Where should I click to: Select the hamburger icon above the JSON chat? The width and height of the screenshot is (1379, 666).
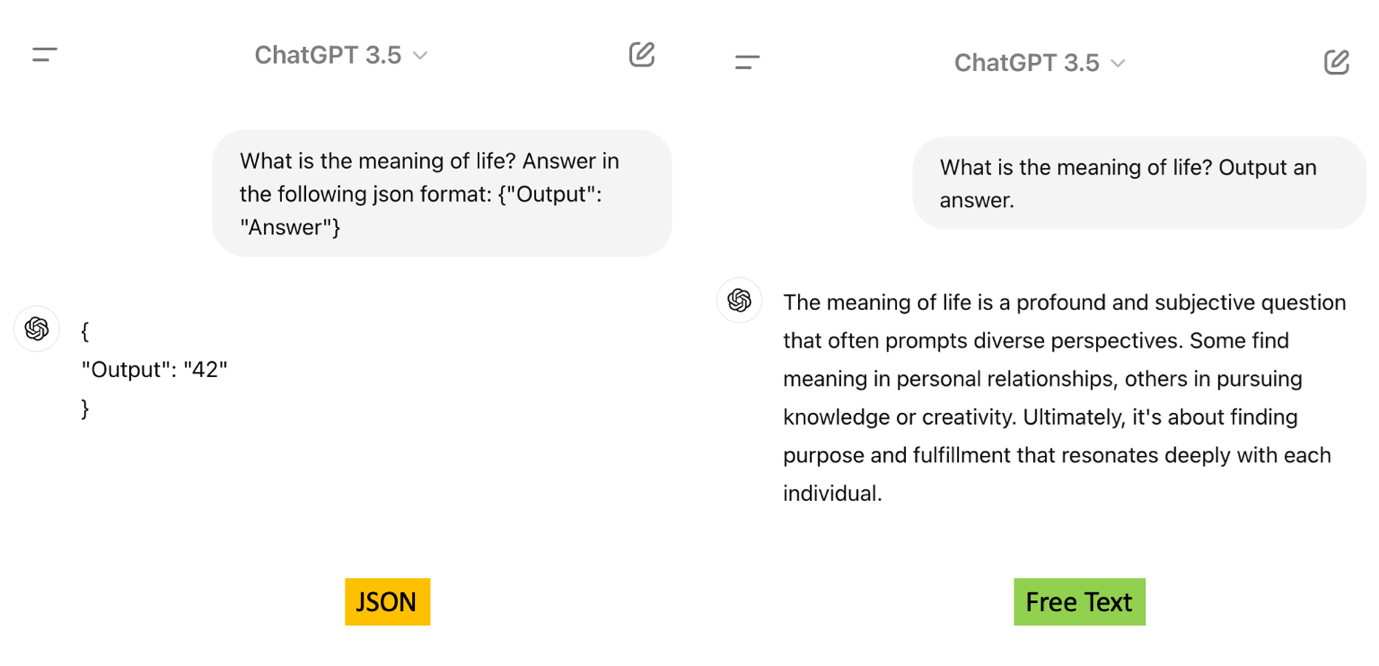pos(44,55)
